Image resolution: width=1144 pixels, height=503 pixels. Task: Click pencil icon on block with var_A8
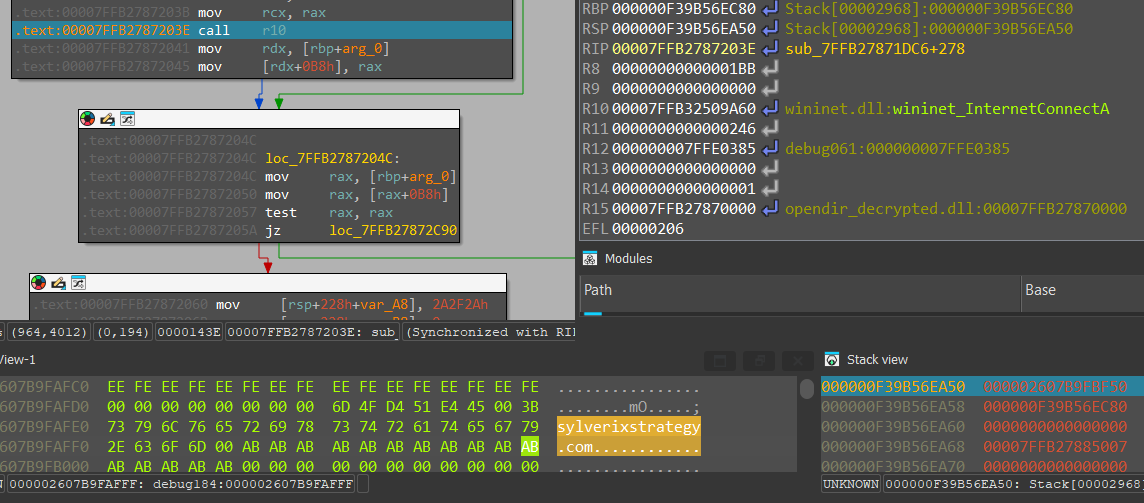pyautogui.click(x=58, y=283)
